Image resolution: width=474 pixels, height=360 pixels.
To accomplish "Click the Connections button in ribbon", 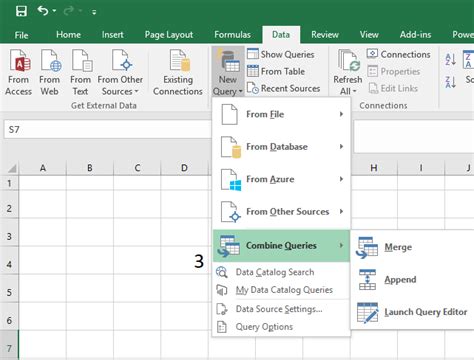I will pyautogui.click(x=399, y=54).
